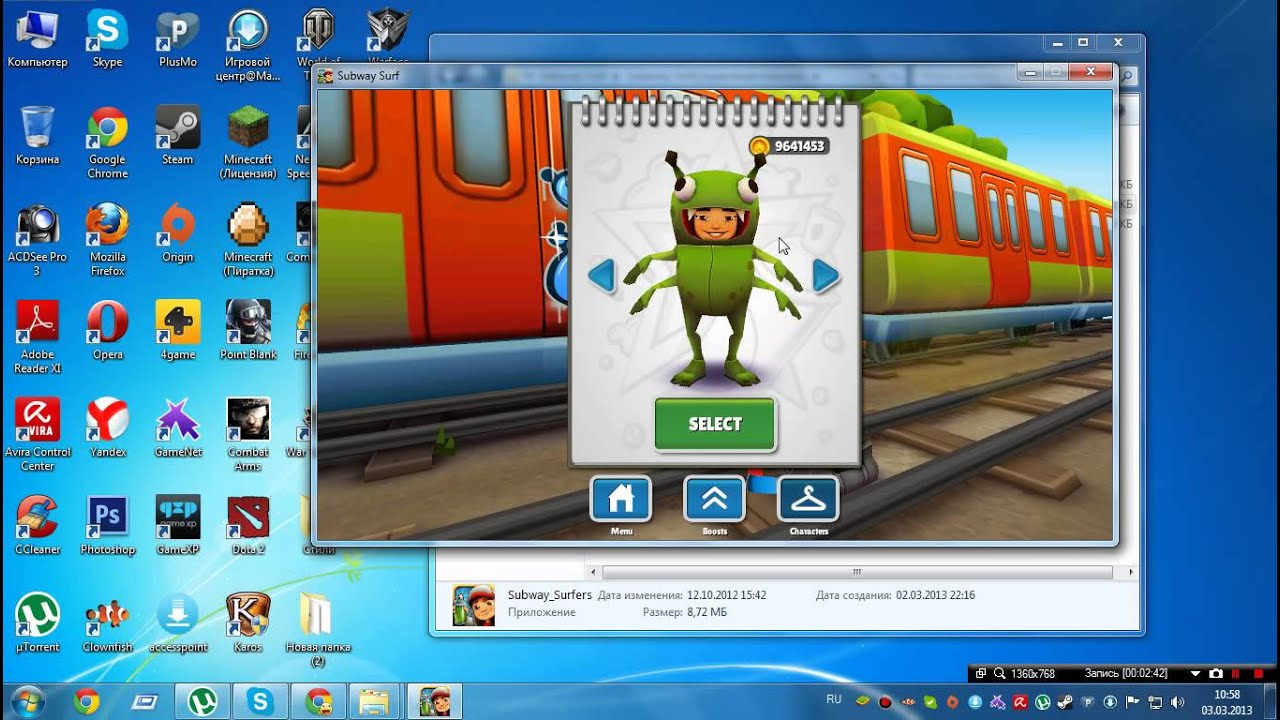
Task: Click Explorer horizontal scrollbar thumb
Action: point(857,573)
